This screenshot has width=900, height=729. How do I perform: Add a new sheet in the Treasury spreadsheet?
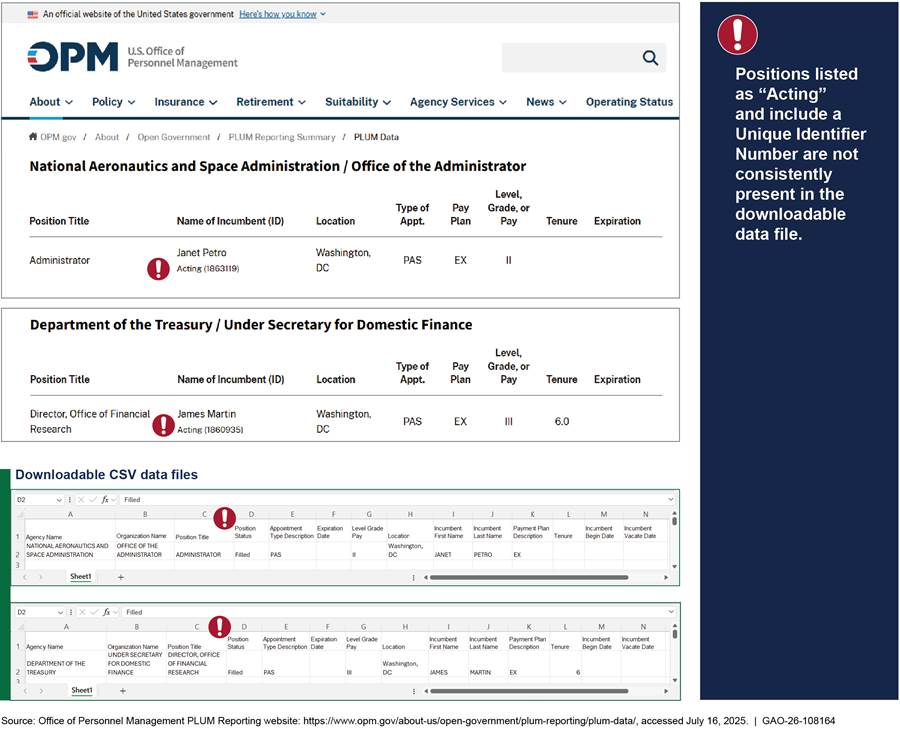point(122,689)
